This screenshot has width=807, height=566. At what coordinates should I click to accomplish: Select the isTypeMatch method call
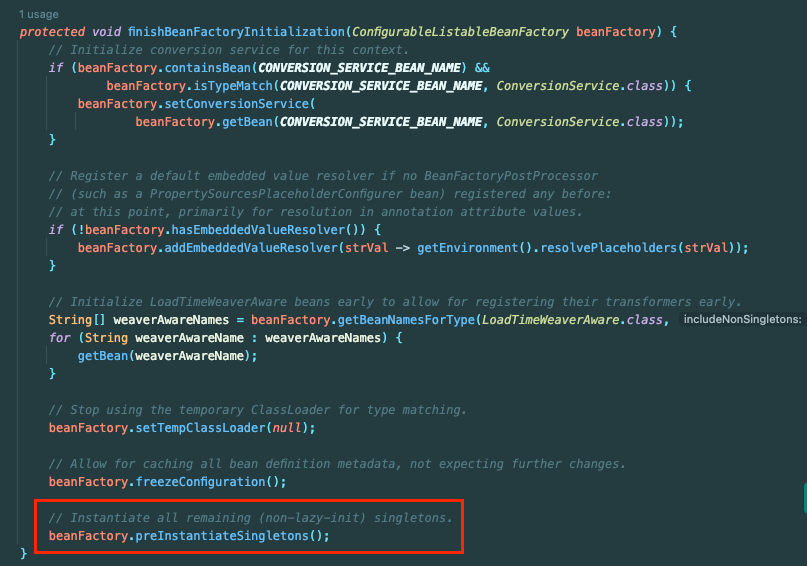(x=233, y=86)
